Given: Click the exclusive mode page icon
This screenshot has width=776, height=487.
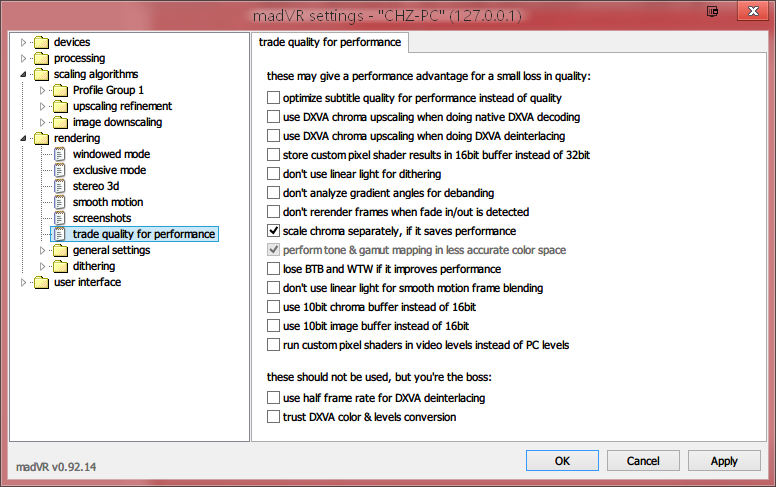Looking at the screenshot, I should pos(60,170).
